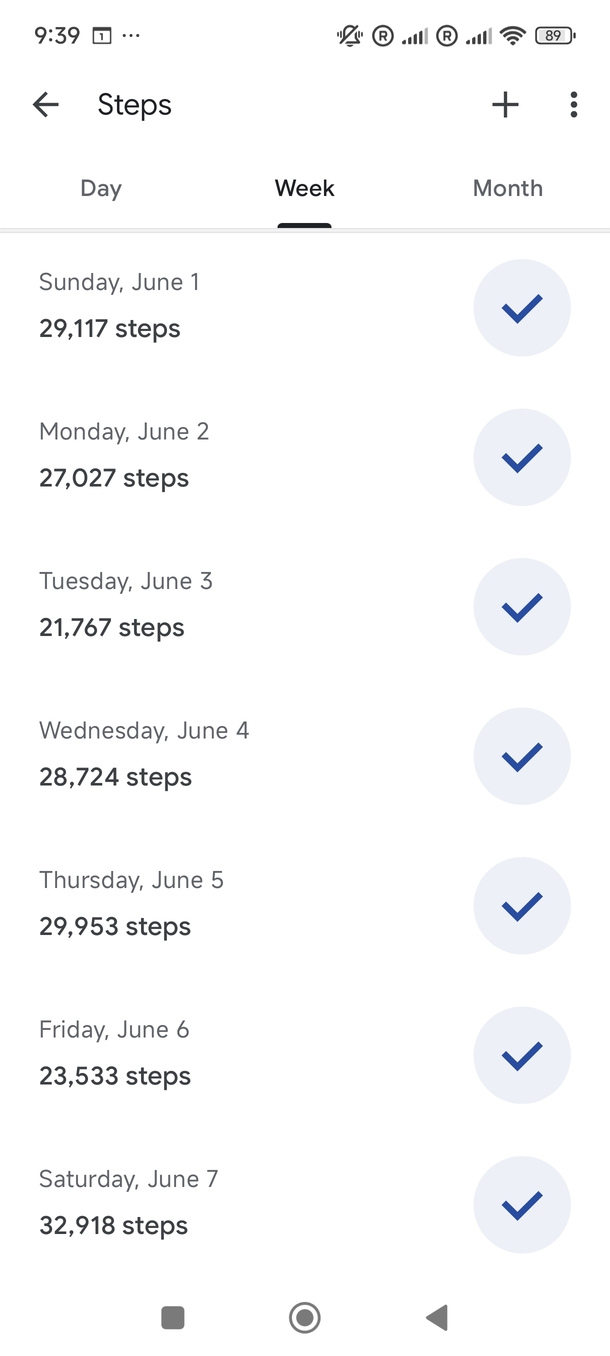Screen dimensions: 610x1356
Task: Open the three-dot overflow menu
Action: coord(573,105)
